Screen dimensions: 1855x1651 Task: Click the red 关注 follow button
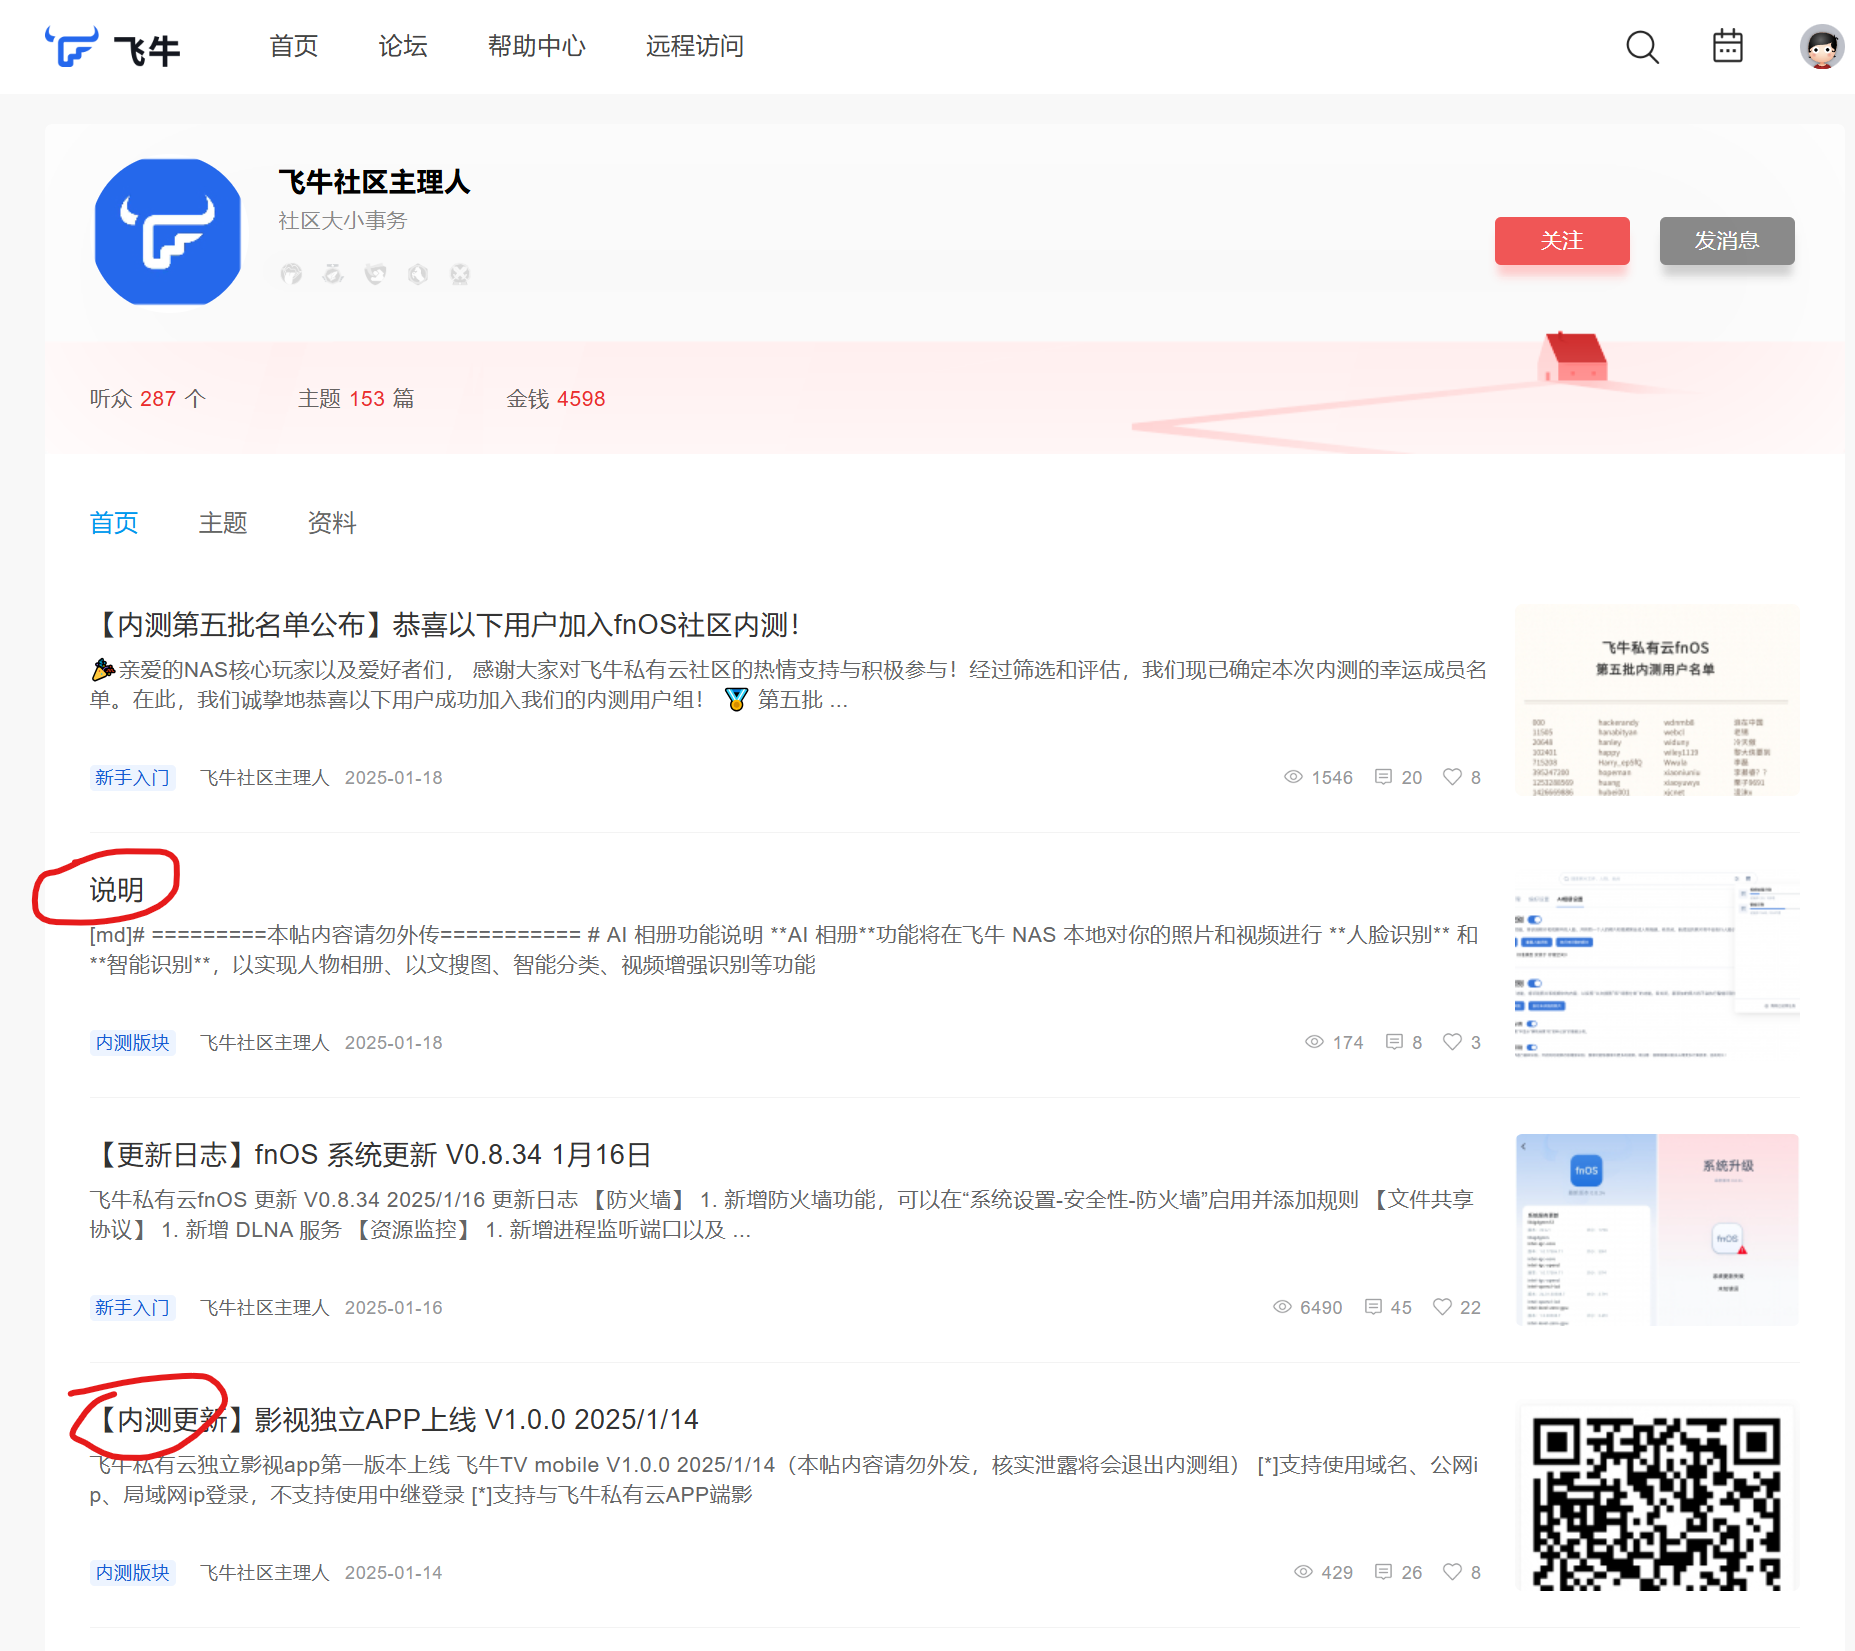point(1562,241)
